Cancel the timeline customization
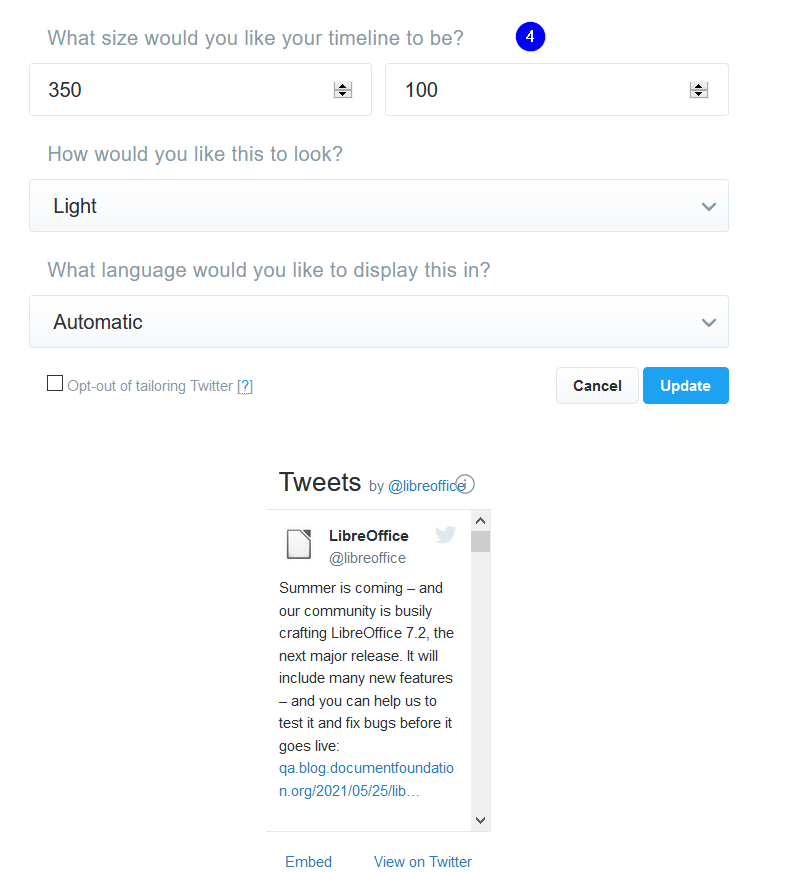The height and width of the screenshot is (872, 791). coord(597,385)
